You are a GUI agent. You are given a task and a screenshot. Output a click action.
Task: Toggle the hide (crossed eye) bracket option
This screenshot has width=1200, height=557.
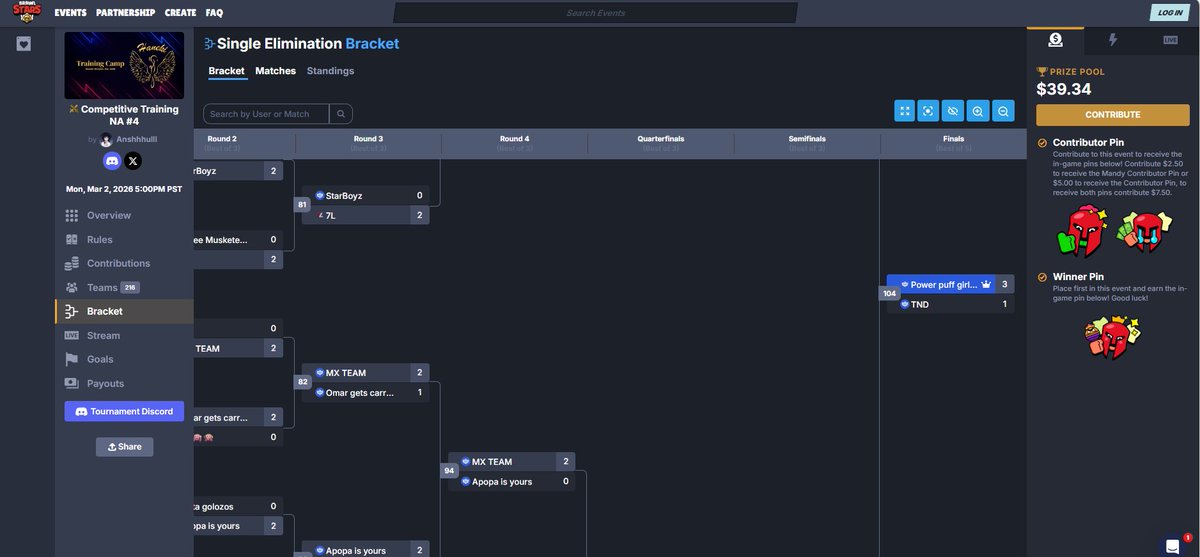pyautogui.click(x=953, y=111)
